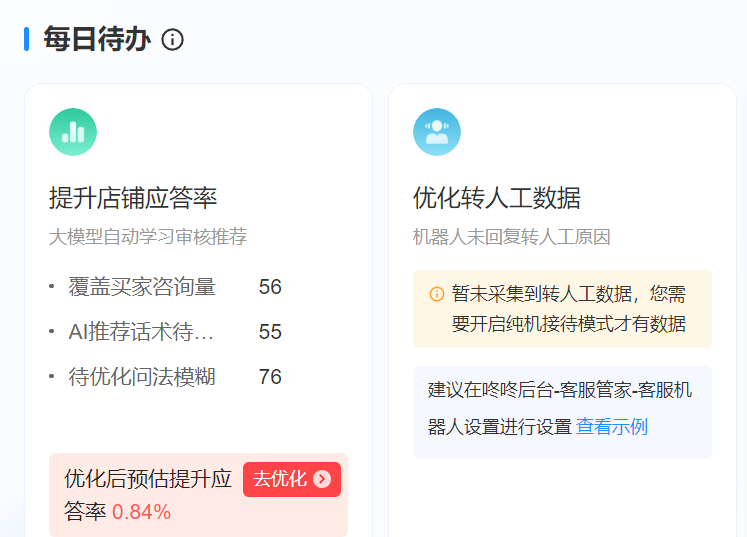Click the 优化转人工数据 card title
Image resolution: width=747 pixels, height=537 pixels.
(x=497, y=198)
